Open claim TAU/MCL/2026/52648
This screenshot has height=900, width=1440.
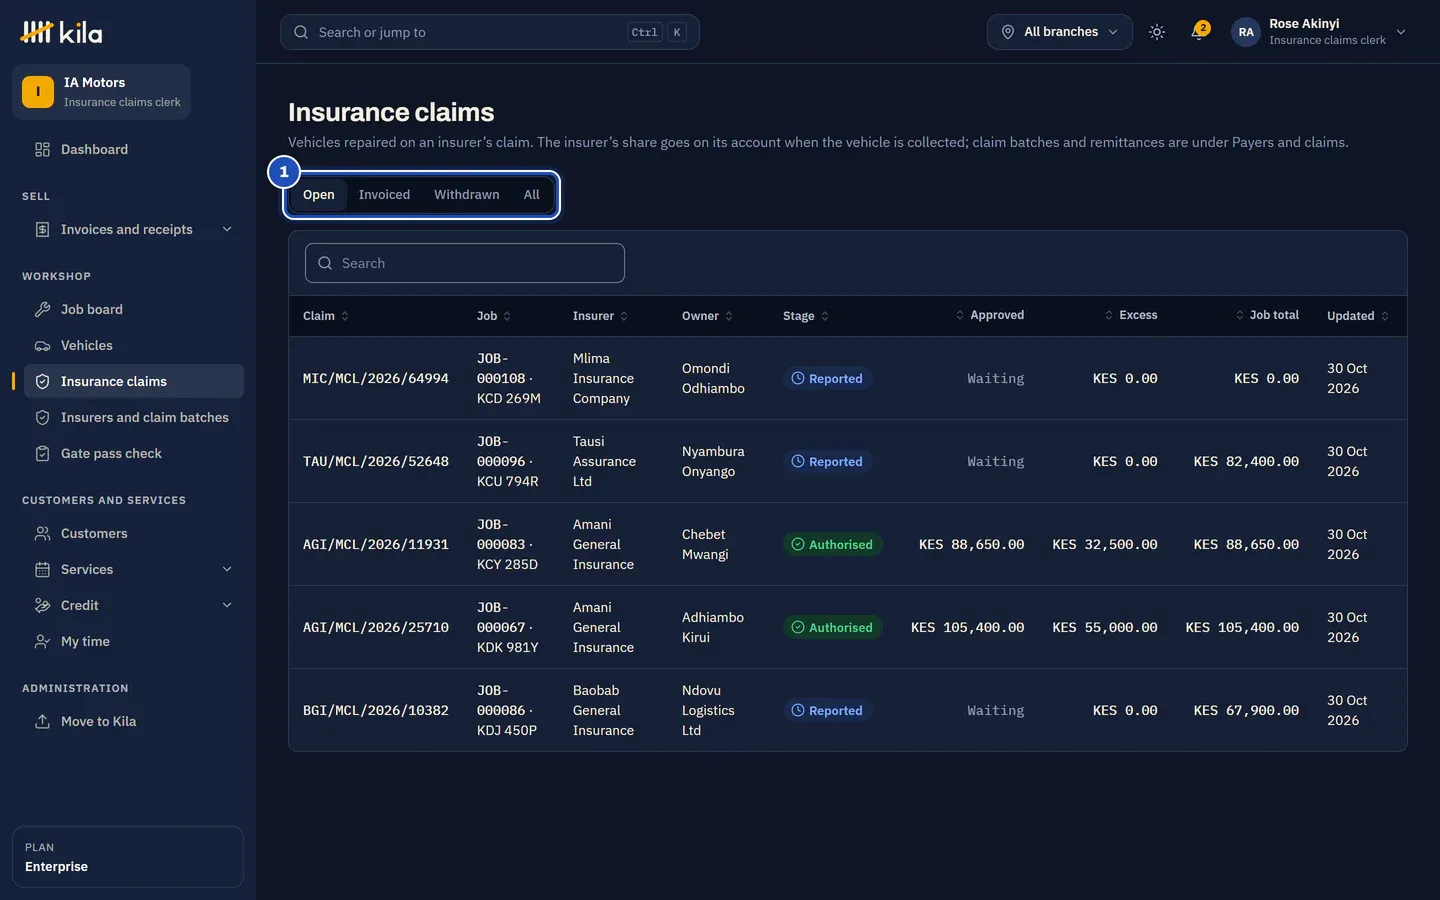[376, 462]
